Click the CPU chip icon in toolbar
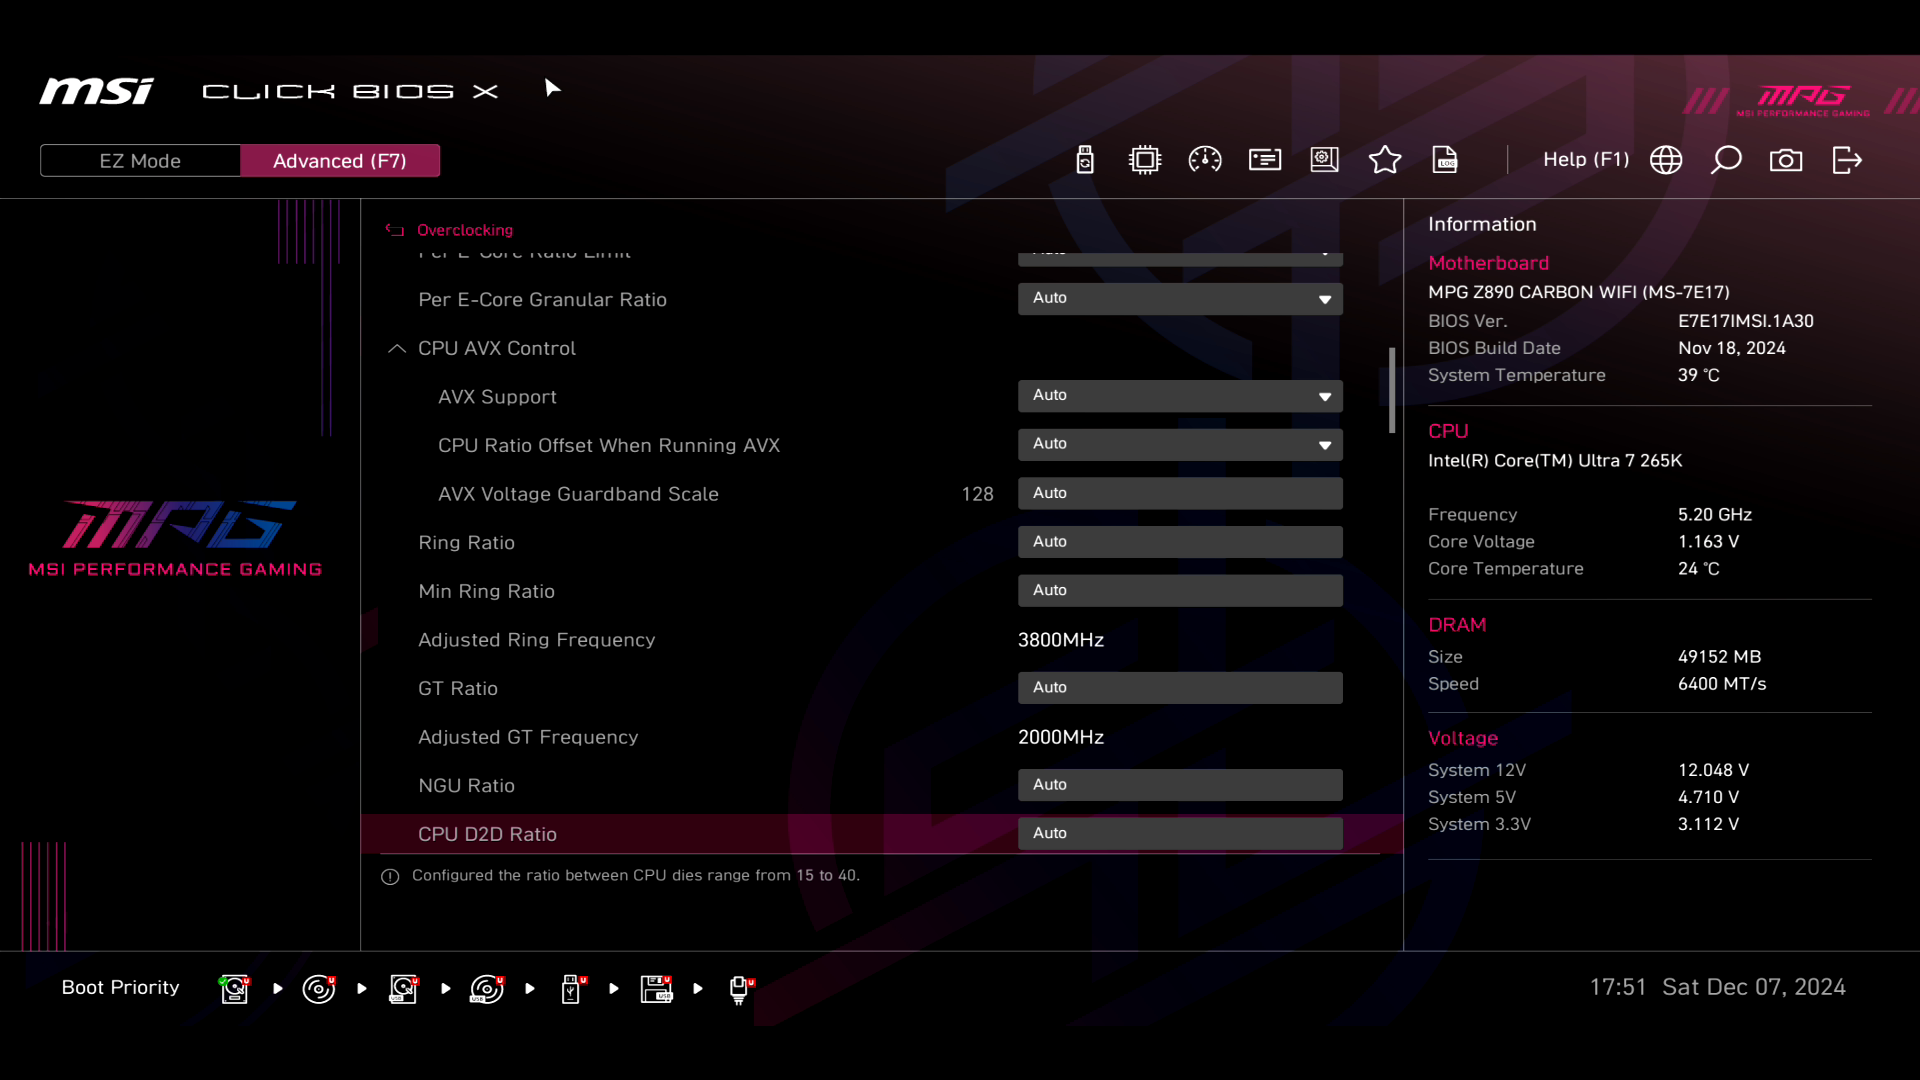This screenshot has width=1920, height=1080. point(1144,160)
